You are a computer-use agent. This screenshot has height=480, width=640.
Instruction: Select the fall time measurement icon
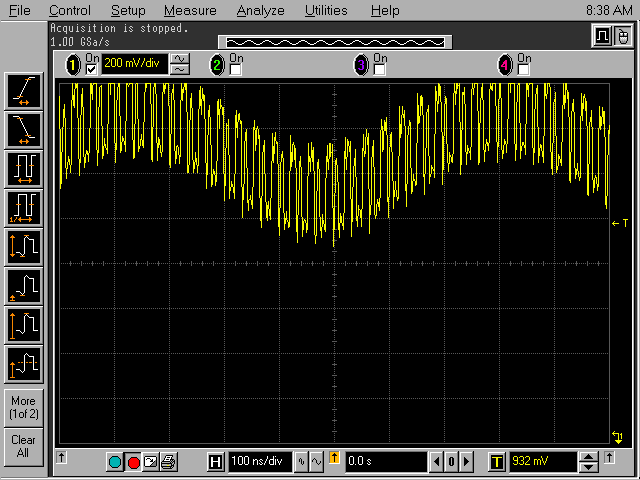pos(23,129)
